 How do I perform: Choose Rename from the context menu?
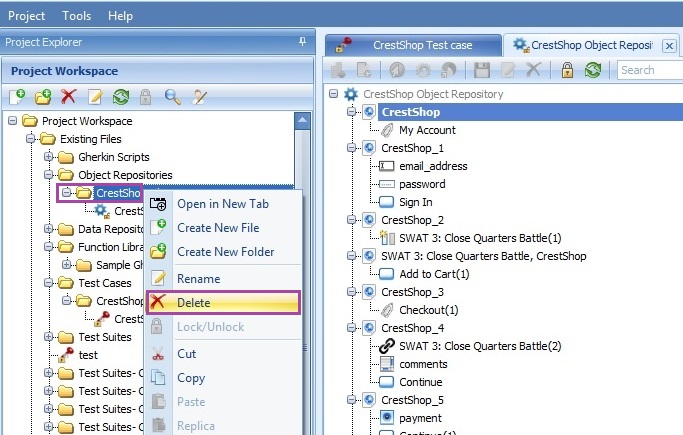(x=223, y=279)
